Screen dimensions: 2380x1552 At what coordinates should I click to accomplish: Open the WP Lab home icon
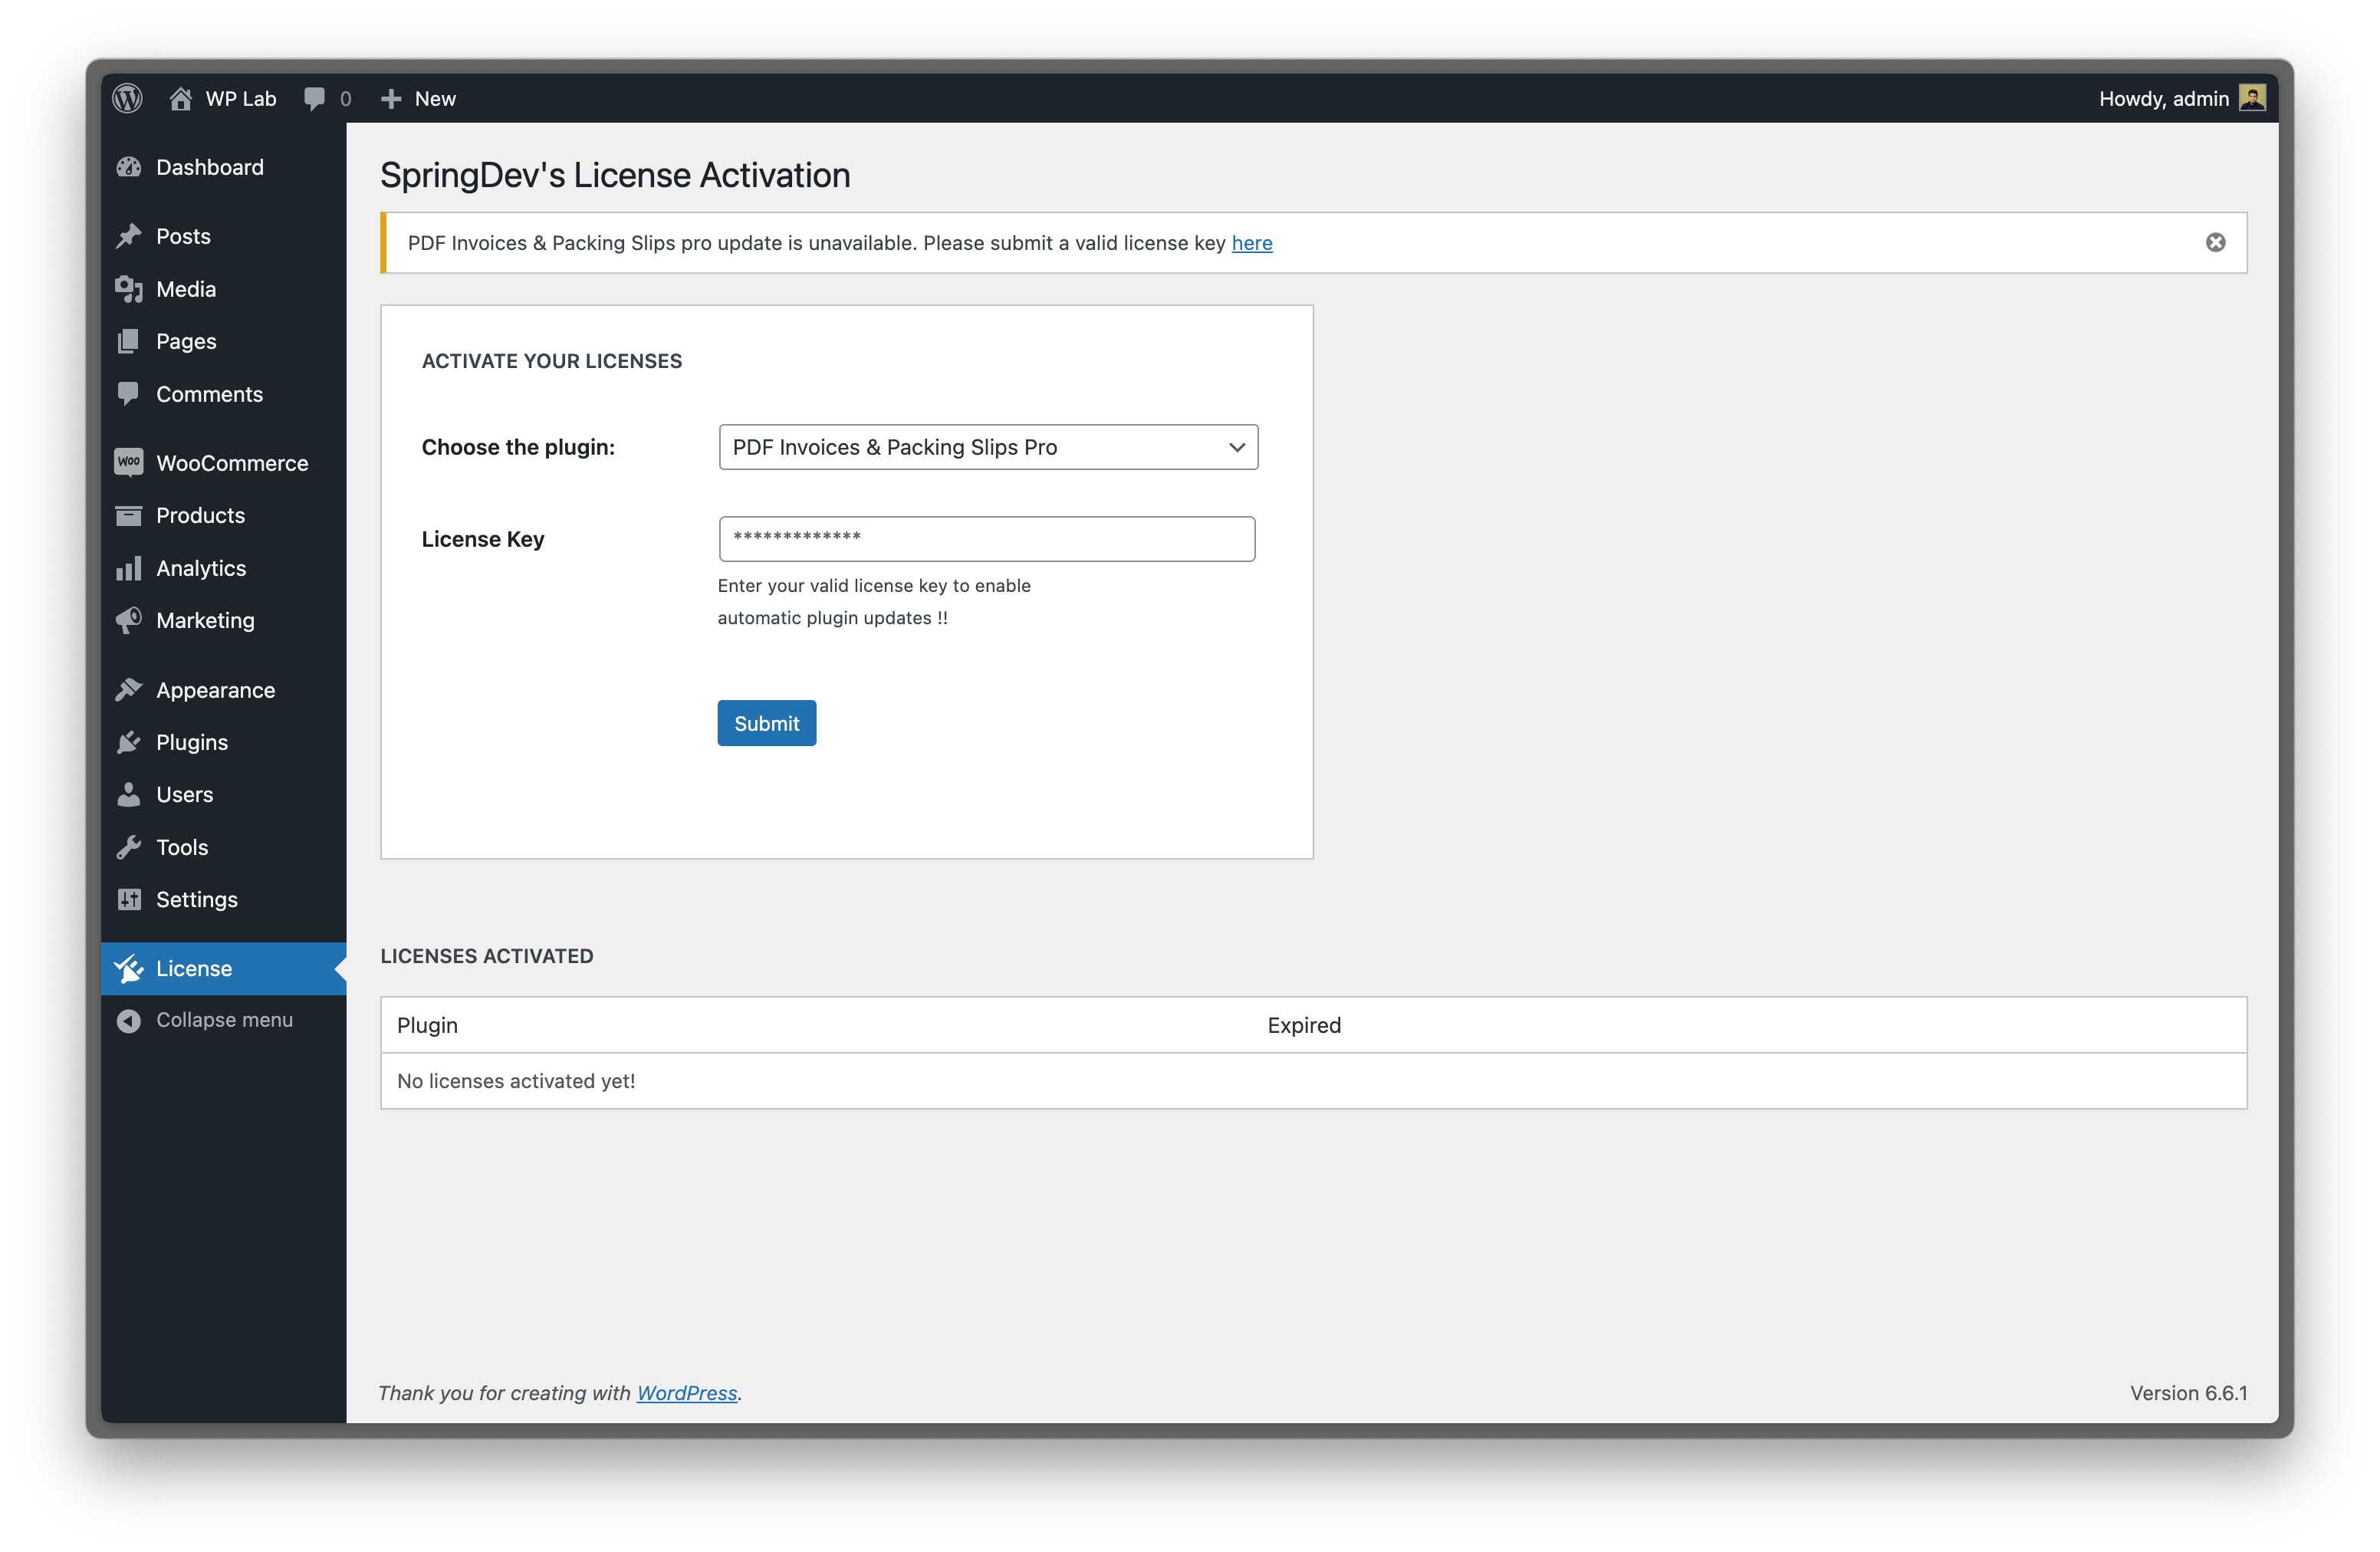[x=180, y=98]
